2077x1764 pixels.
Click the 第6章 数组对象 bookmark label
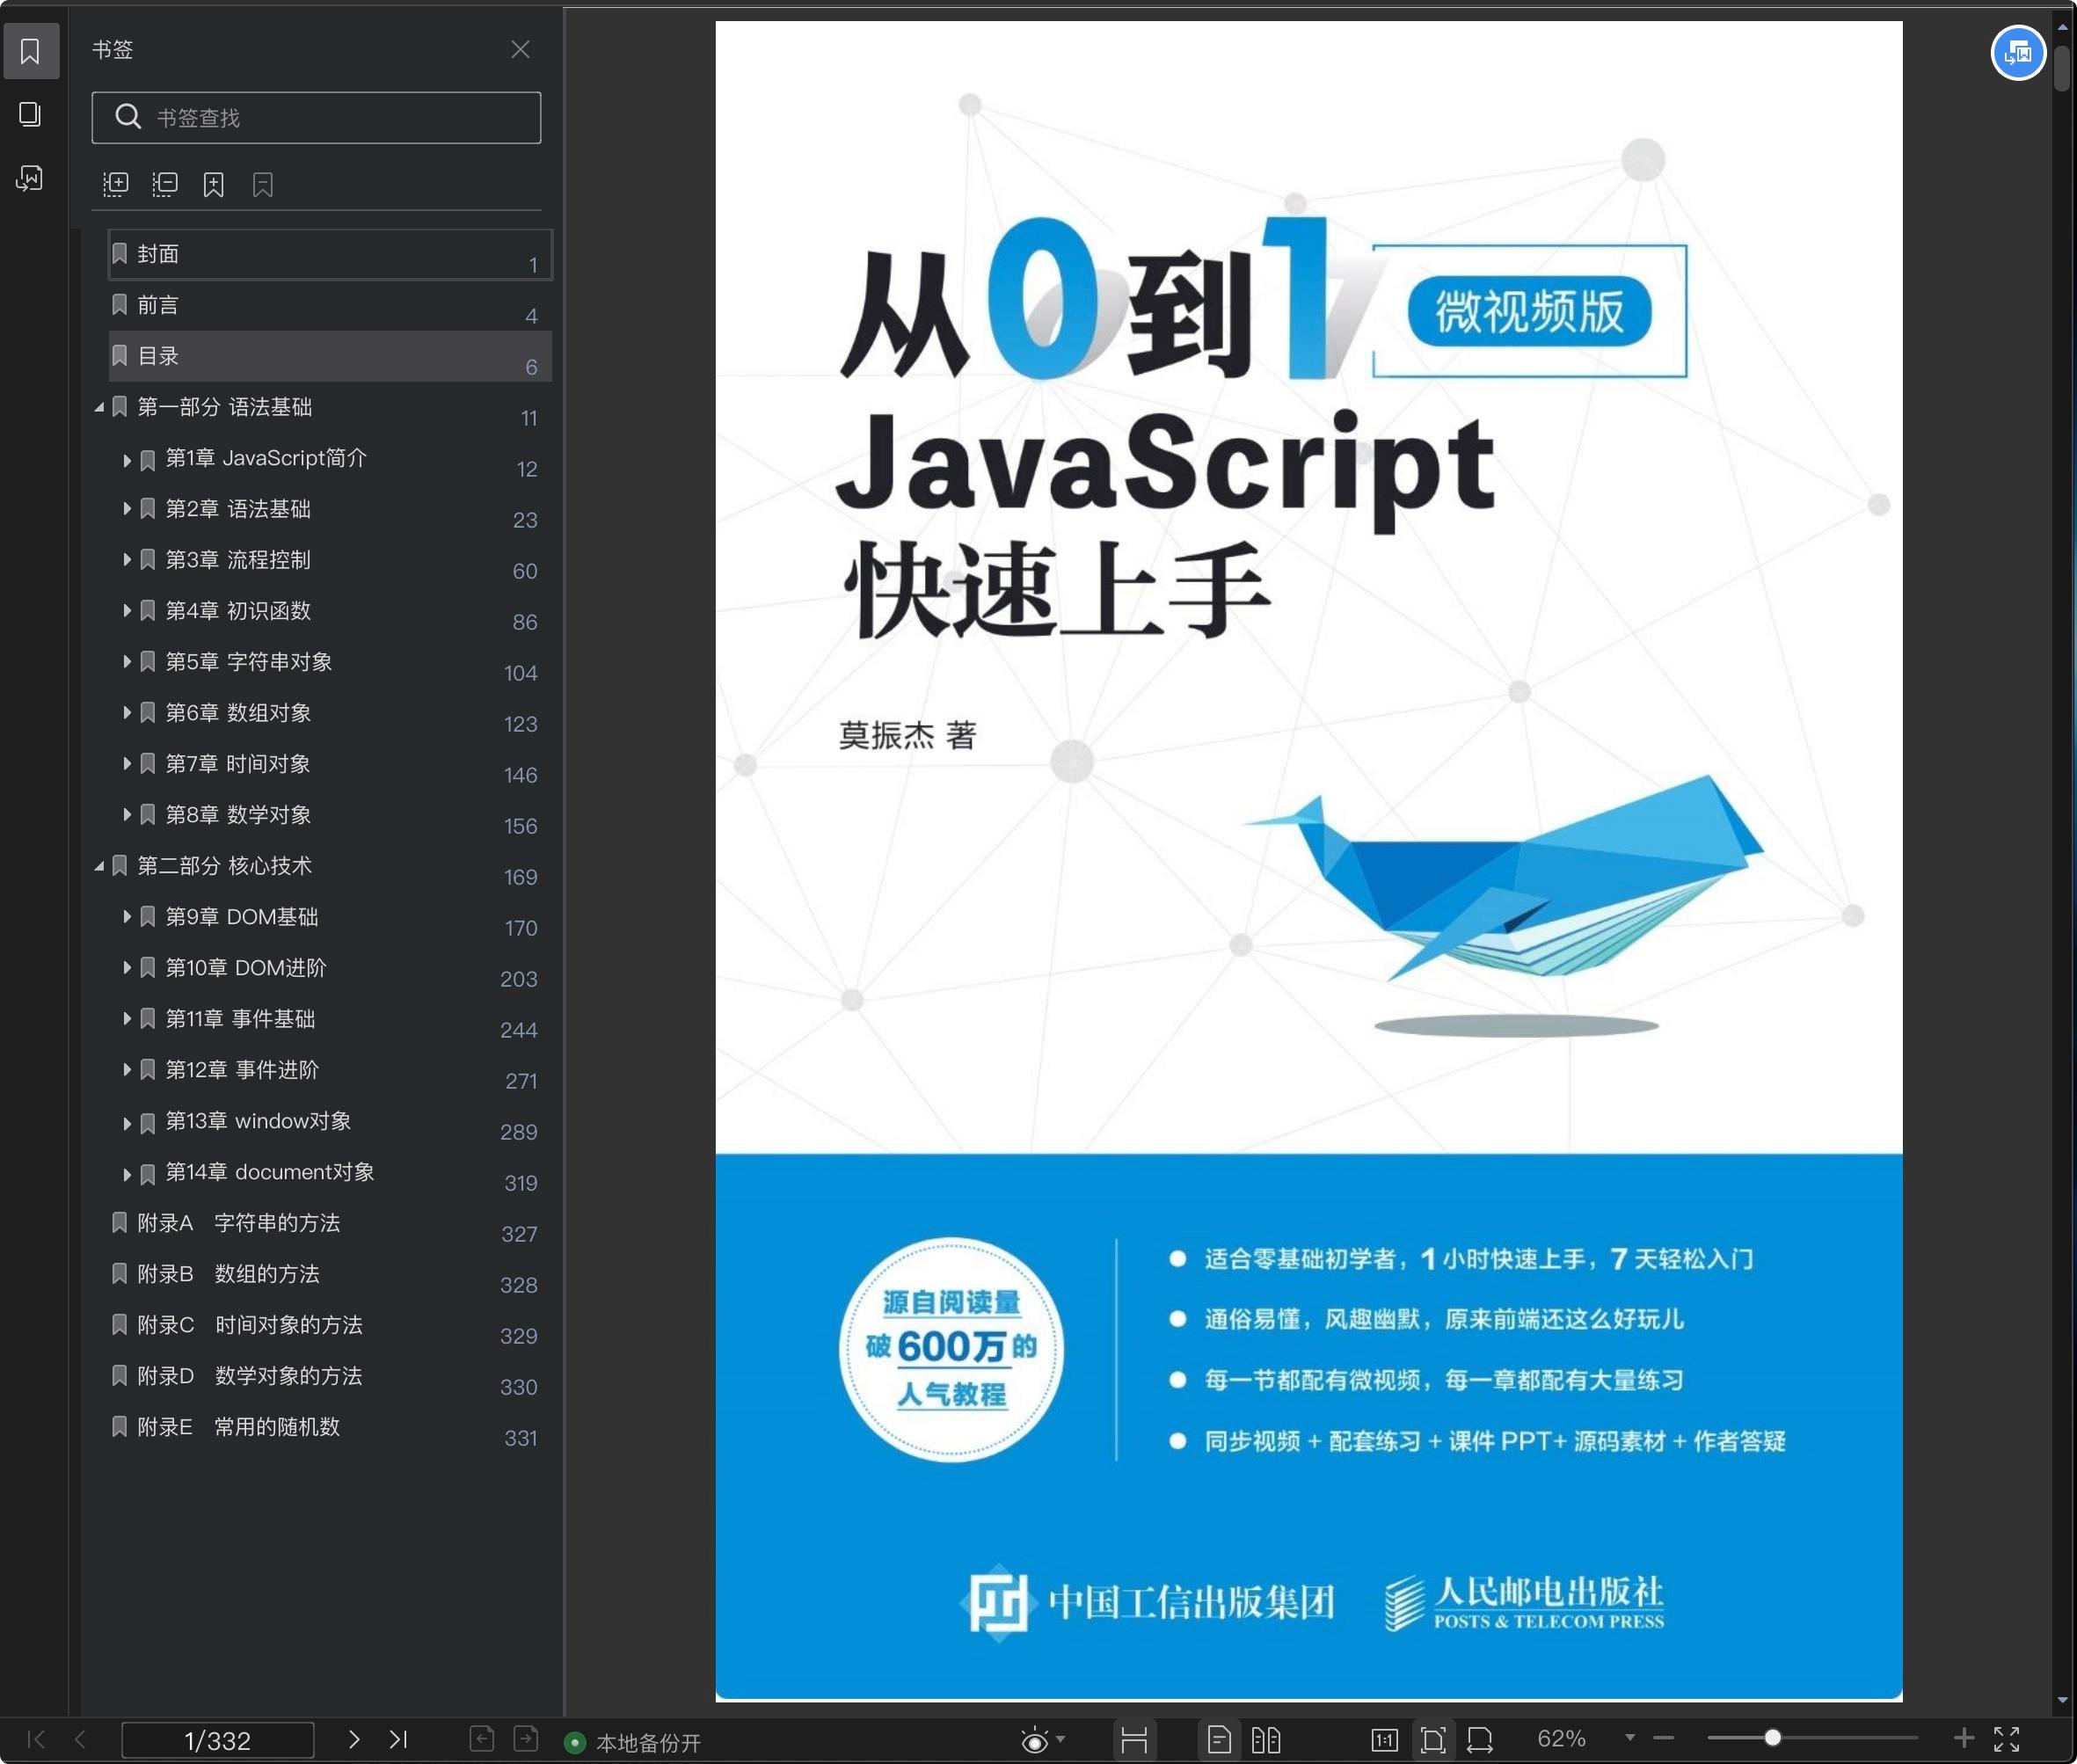tap(238, 713)
